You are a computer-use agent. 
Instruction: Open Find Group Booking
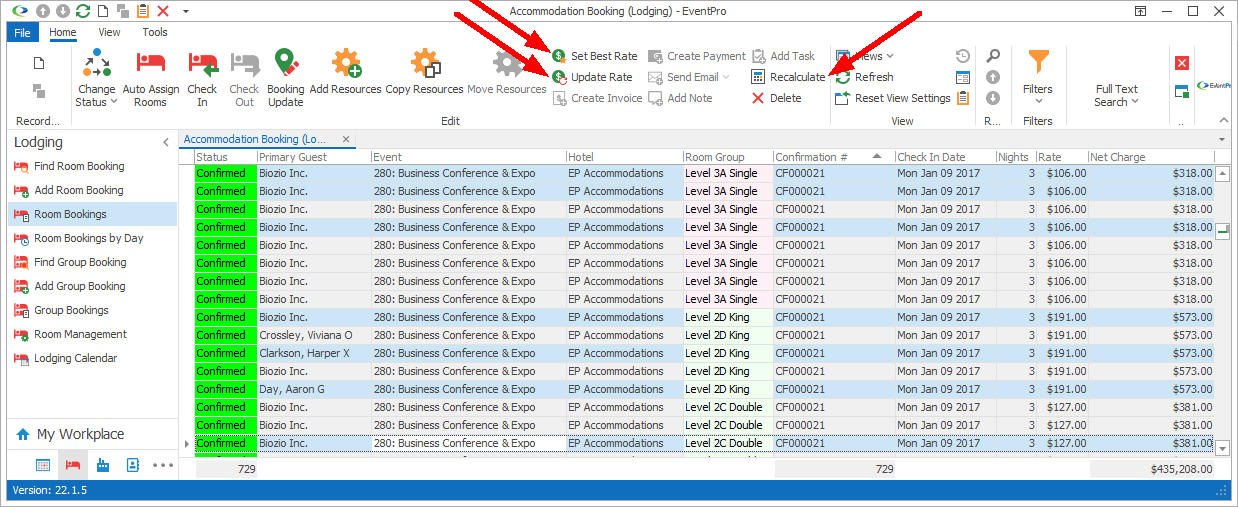pyautogui.click(x=92, y=262)
